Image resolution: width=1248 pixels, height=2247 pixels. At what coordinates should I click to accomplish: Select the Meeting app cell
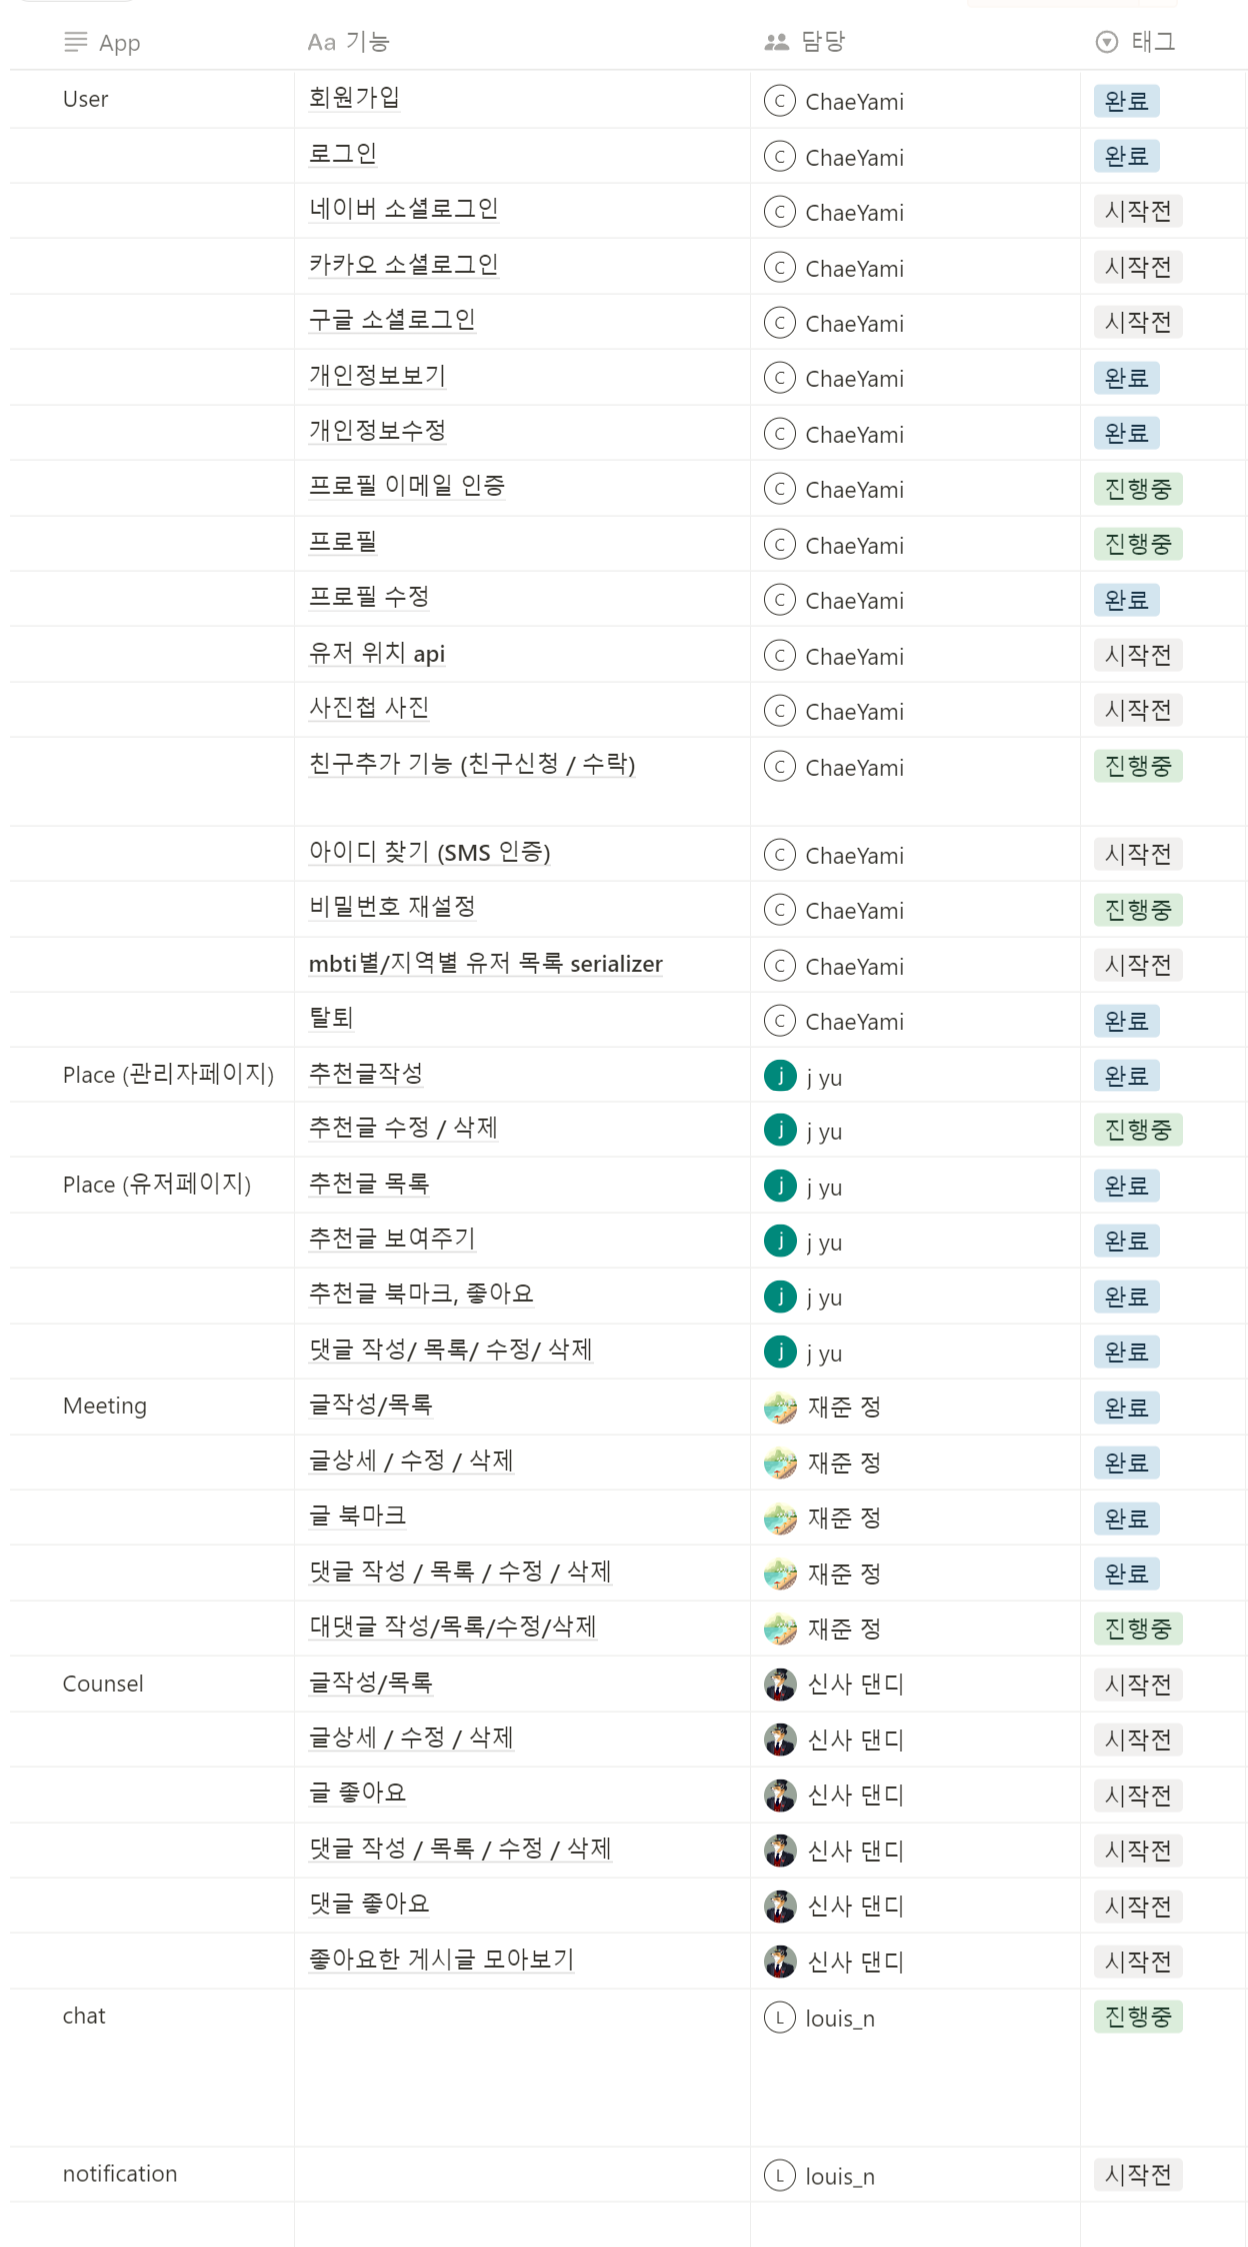pyautogui.click(x=152, y=1406)
